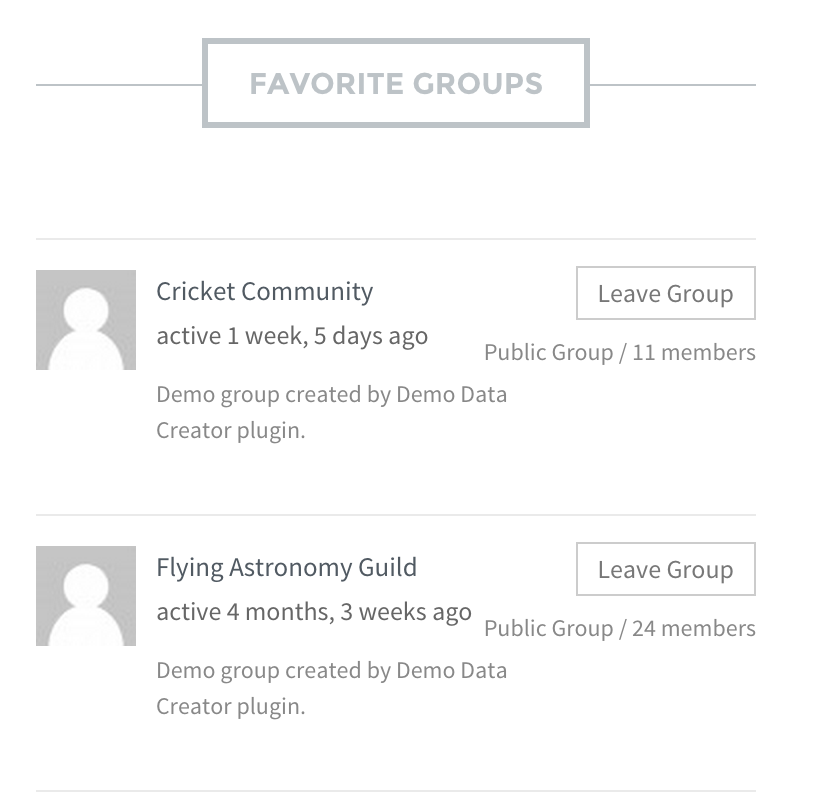
Task: Open the Cricket Community group name link
Action: pos(264,292)
